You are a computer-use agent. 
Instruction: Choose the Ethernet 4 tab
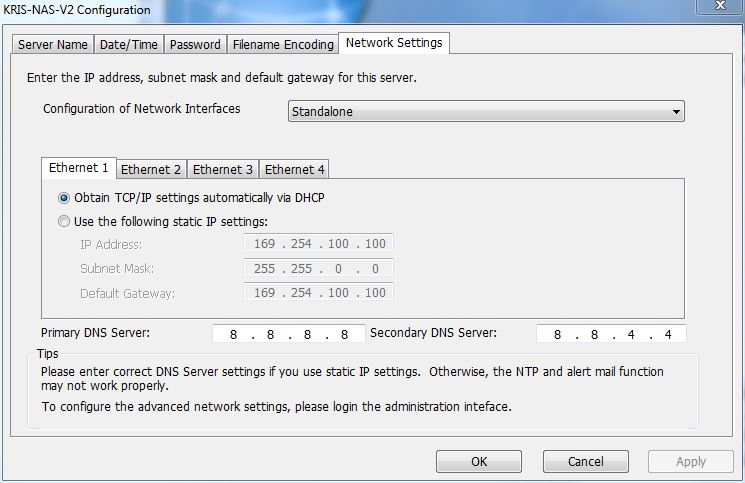click(x=295, y=169)
